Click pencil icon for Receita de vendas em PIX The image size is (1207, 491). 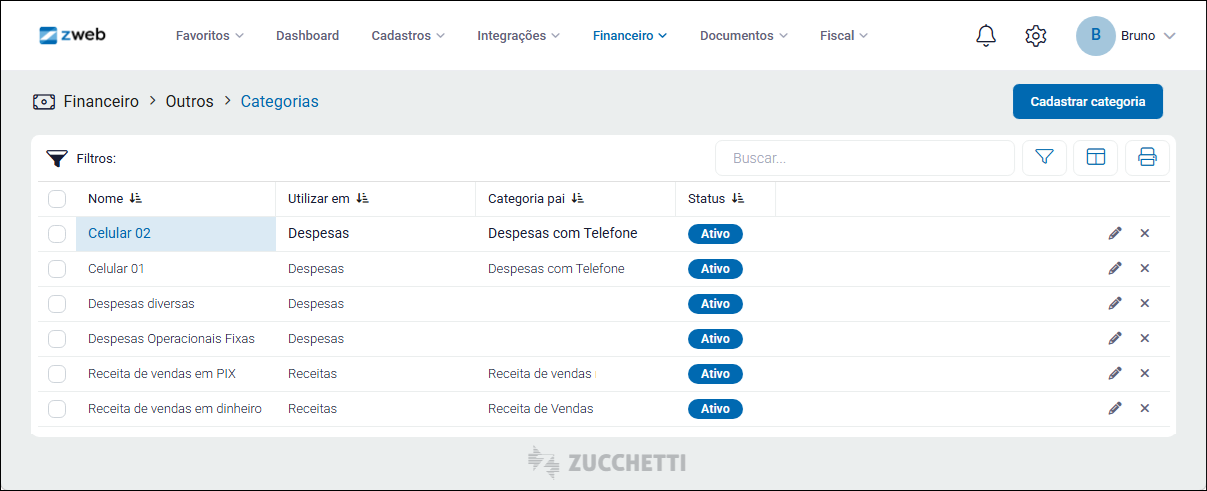pyautogui.click(x=1115, y=374)
